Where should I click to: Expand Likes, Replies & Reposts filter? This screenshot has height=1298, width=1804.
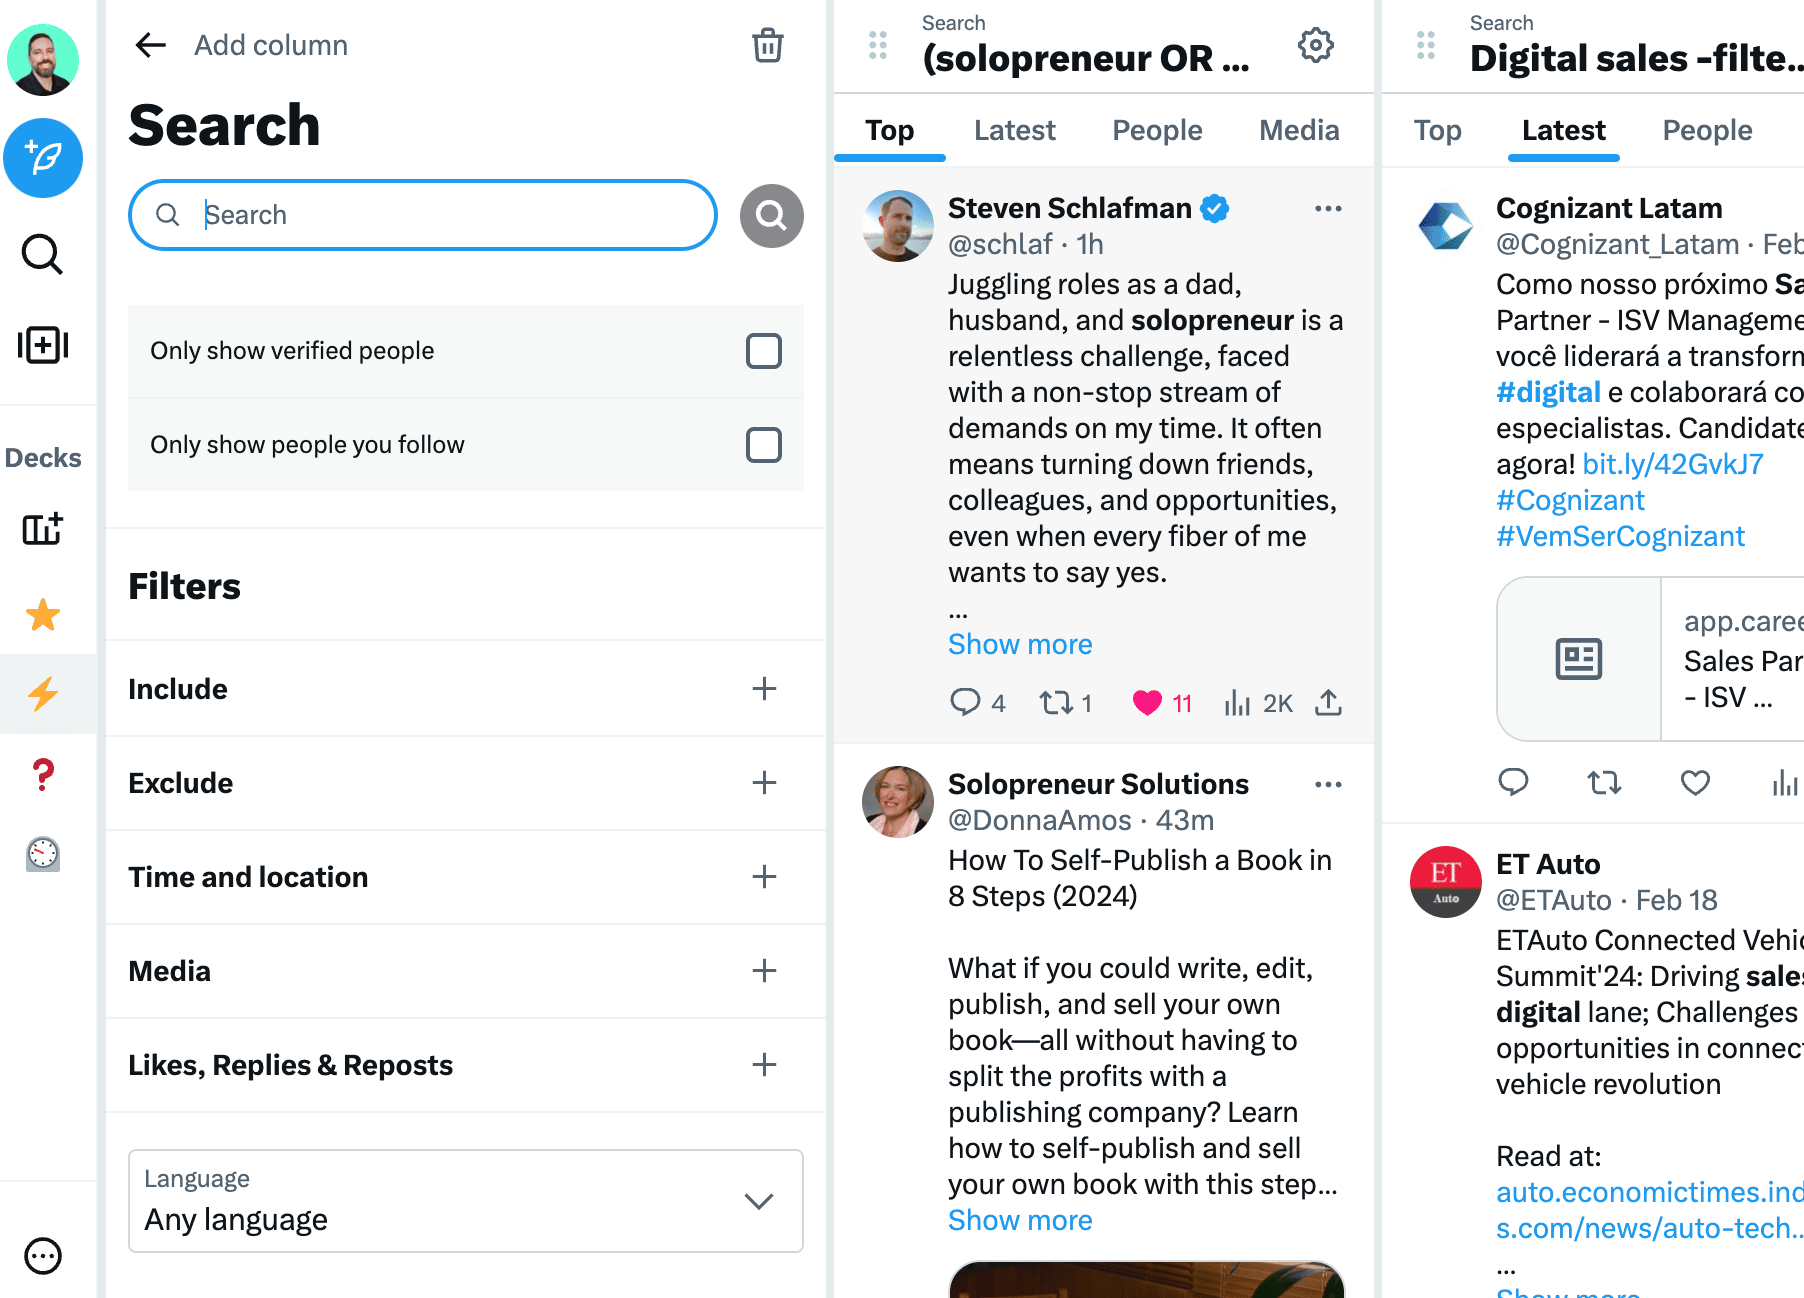(x=466, y=1065)
